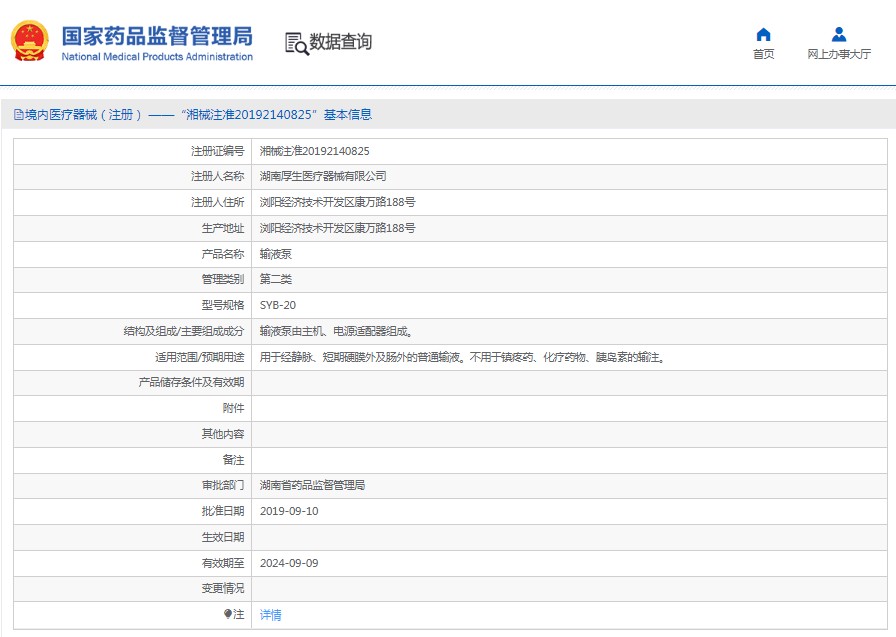This screenshot has width=896, height=637.
Task: Click the national emblem logo
Action: click(29, 41)
